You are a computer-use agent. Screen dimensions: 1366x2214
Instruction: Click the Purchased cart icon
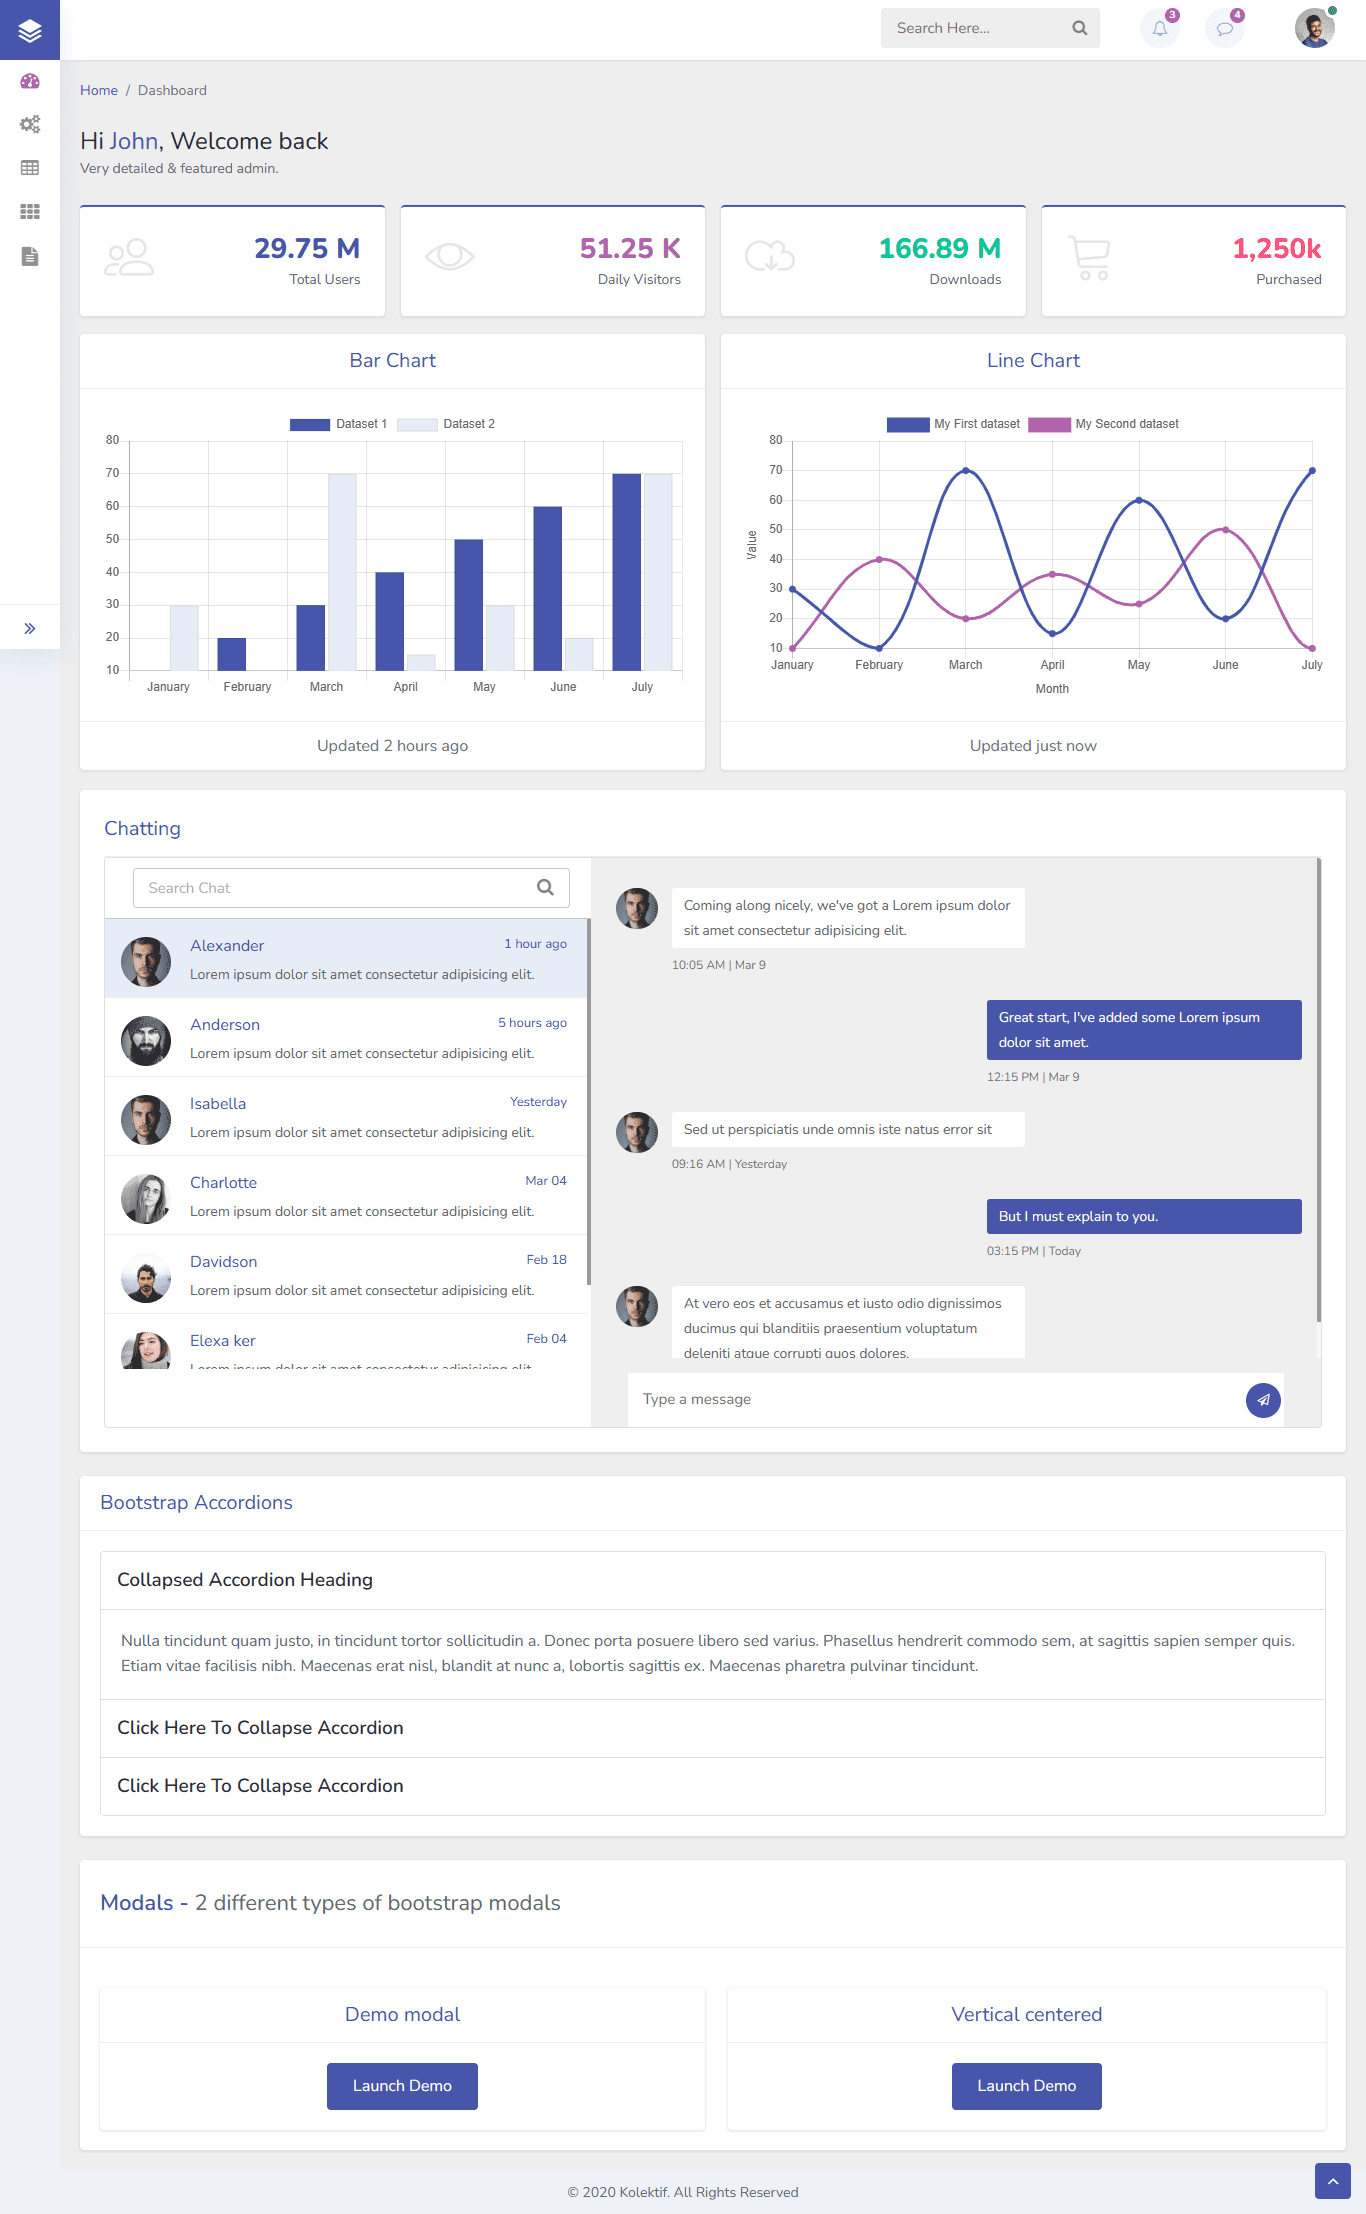[1090, 258]
